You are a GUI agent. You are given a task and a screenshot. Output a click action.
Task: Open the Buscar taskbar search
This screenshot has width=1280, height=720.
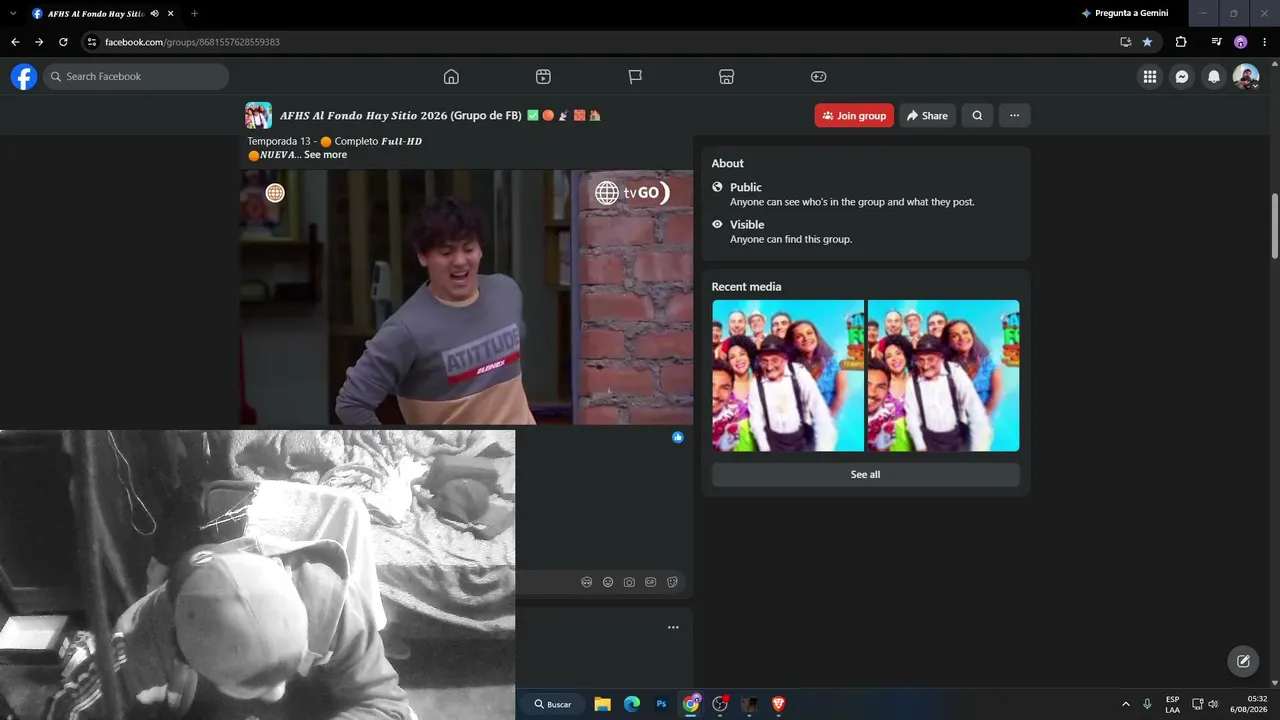tap(553, 704)
